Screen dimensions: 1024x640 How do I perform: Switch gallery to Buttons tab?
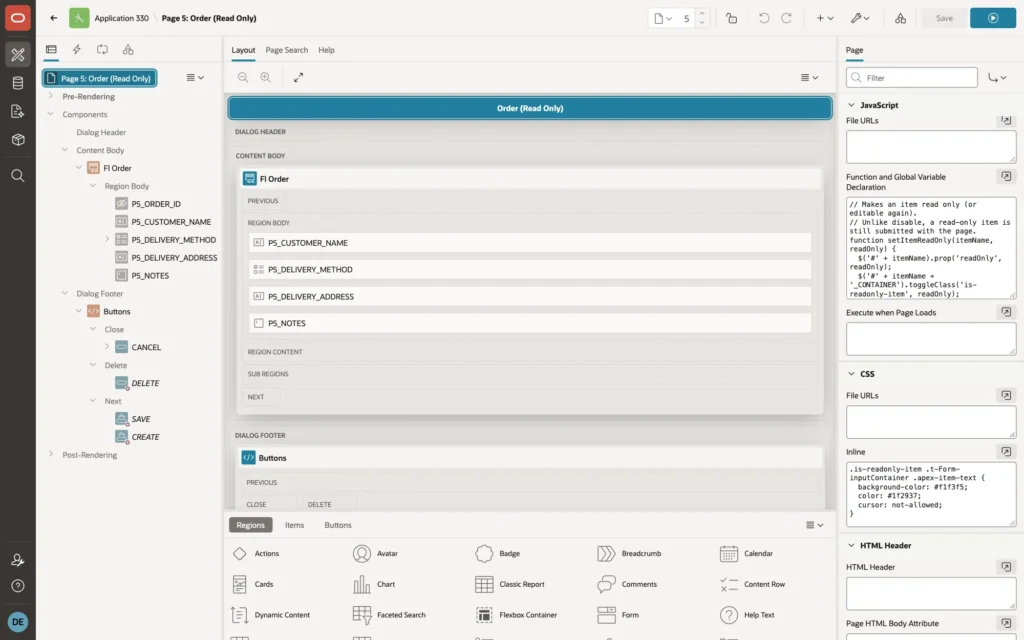pyautogui.click(x=338, y=525)
